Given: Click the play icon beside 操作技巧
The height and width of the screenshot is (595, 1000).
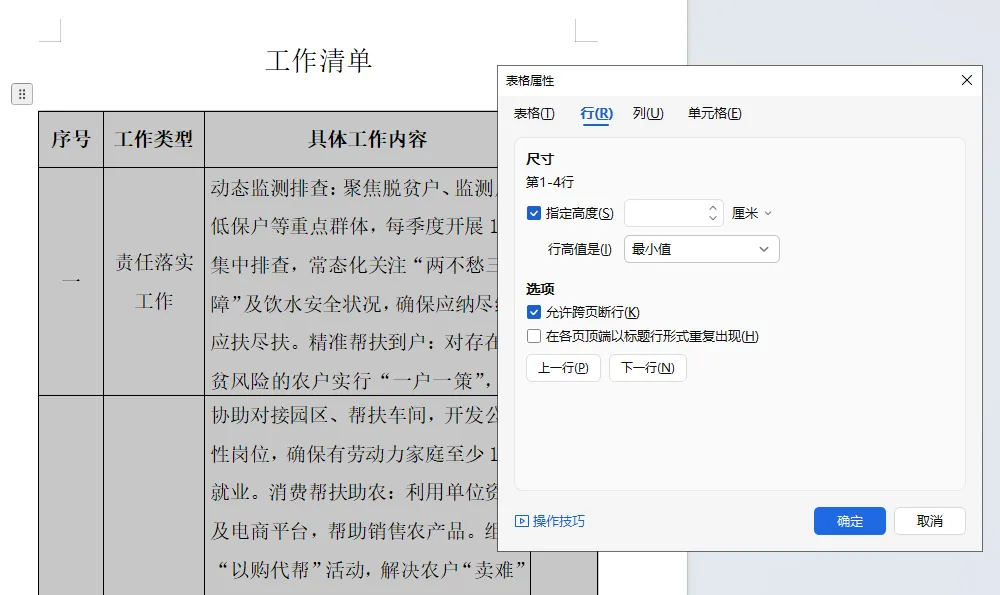Looking at the screenshot, I should coord(522,521).
